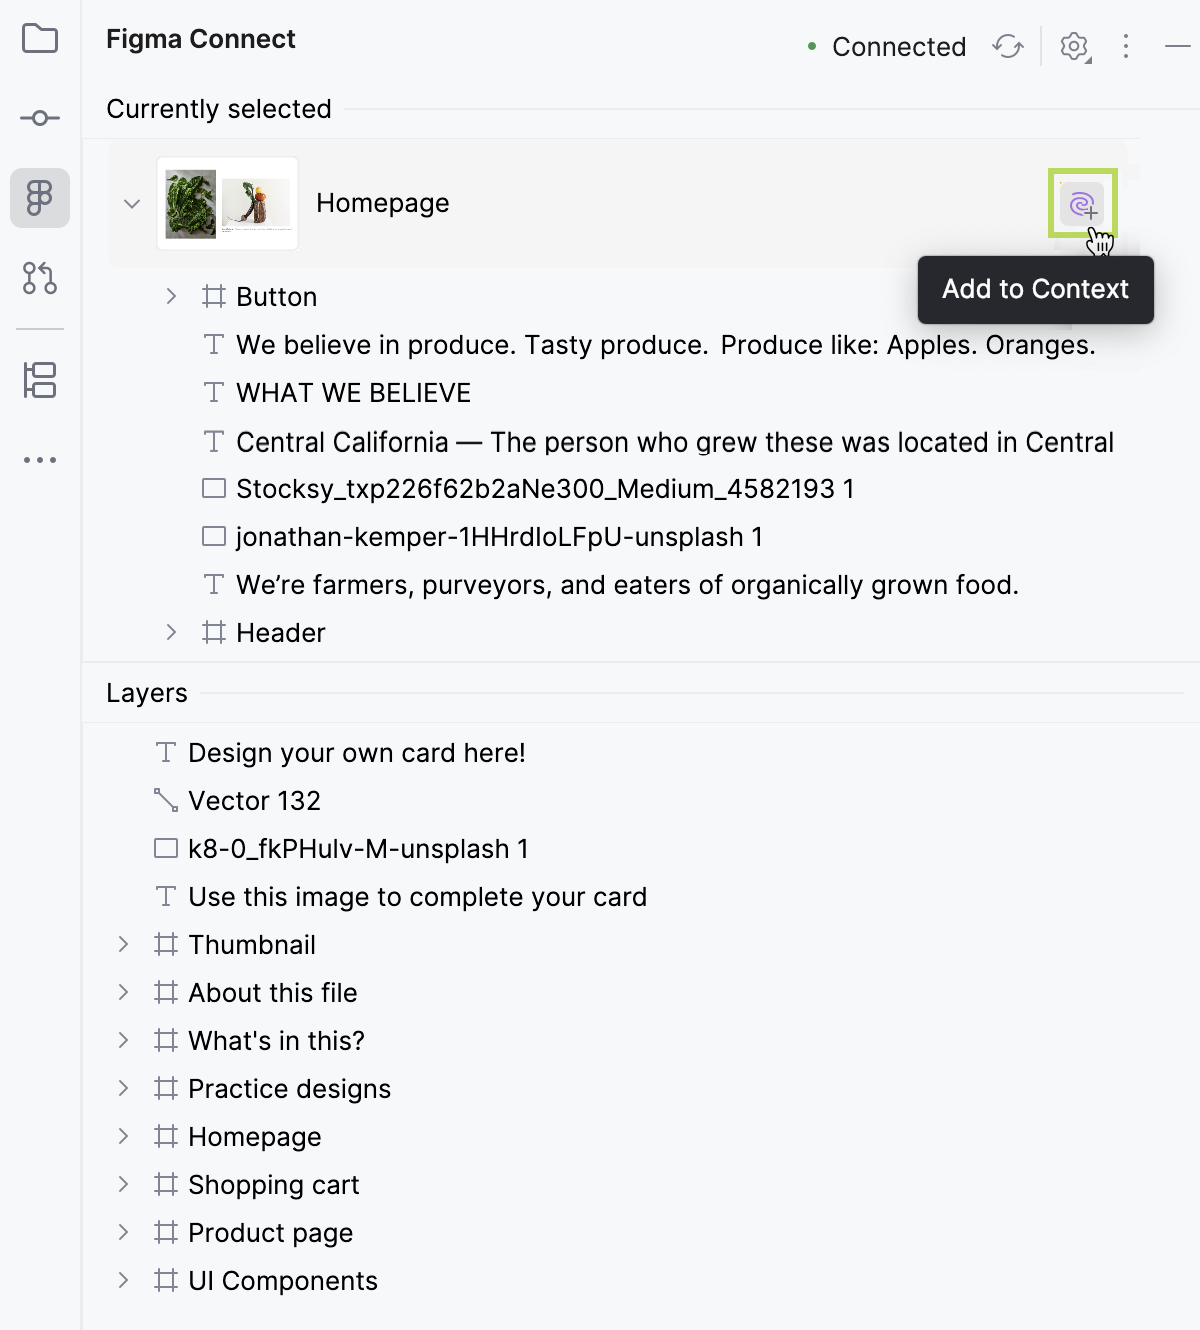Select 'Use this image to complete your card'
Screen dimensions: 1200x1330
[417, 897]
